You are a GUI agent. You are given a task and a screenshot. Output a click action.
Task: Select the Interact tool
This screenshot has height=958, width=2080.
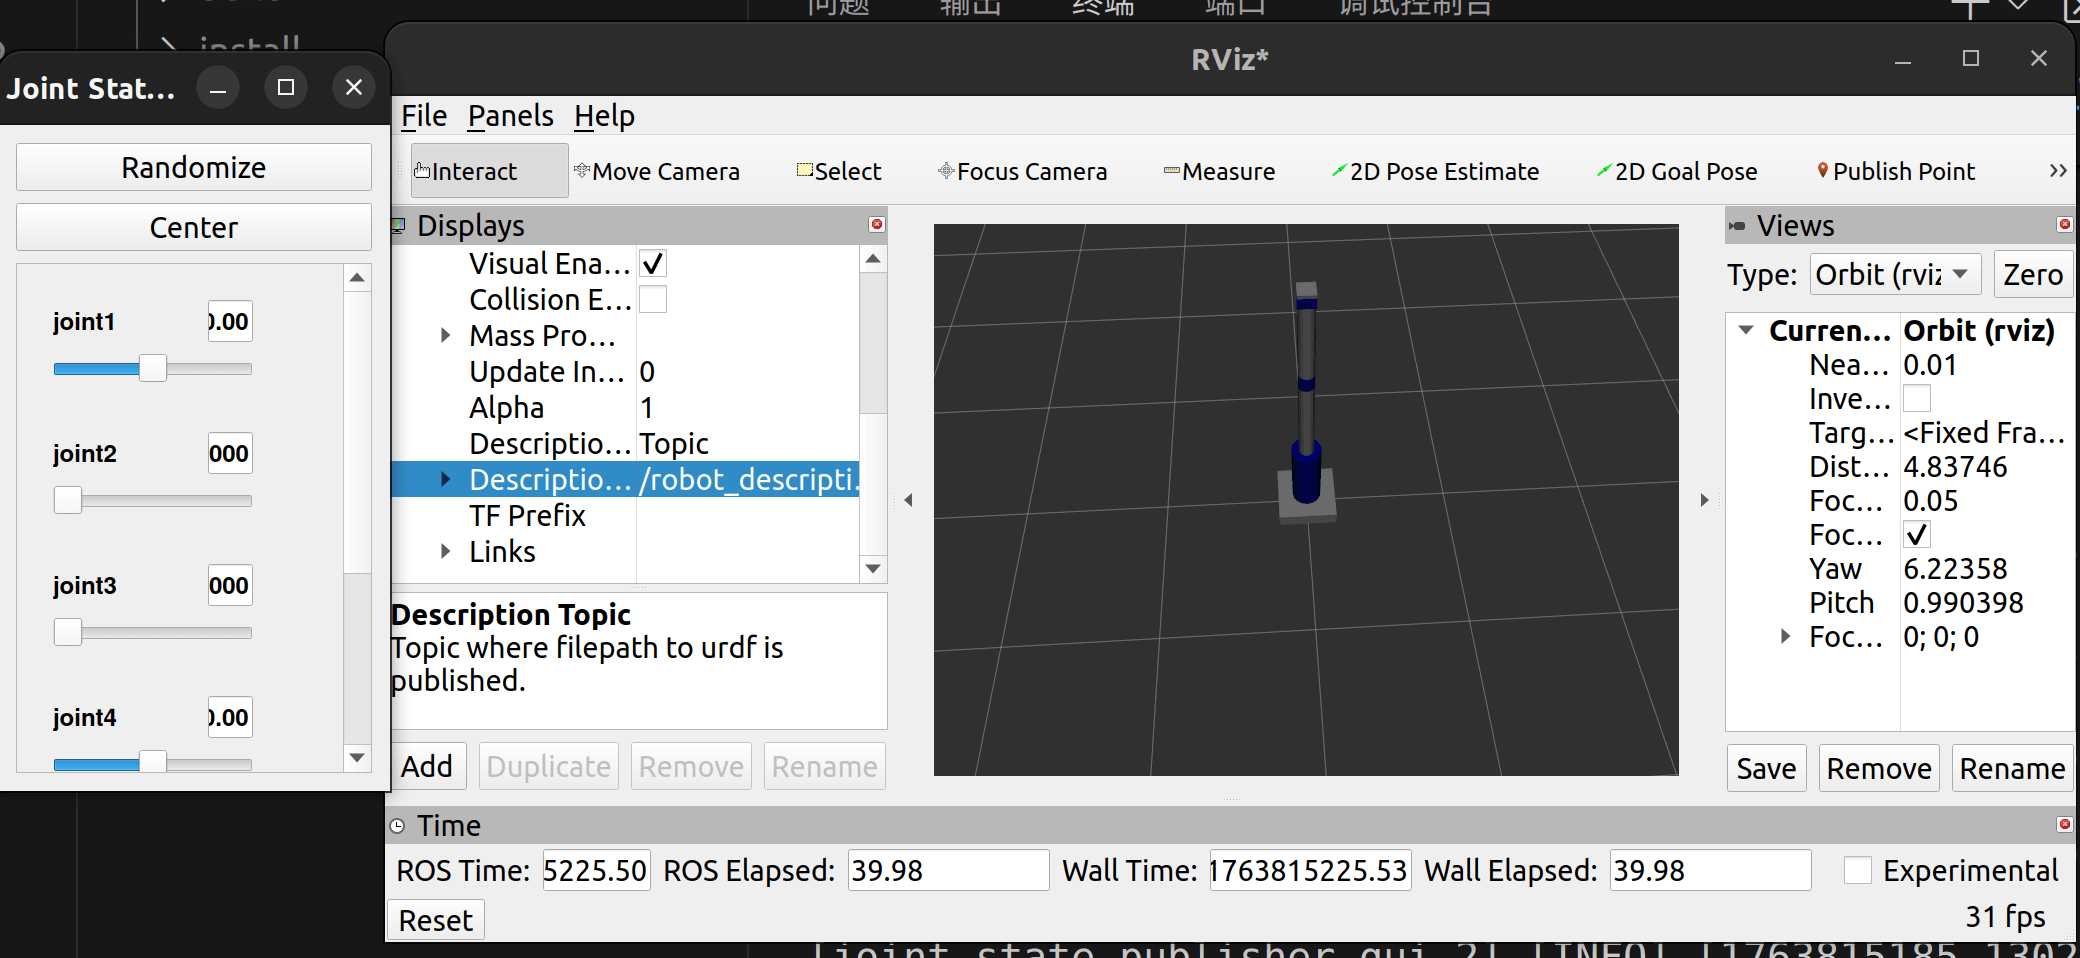[466, 172]
